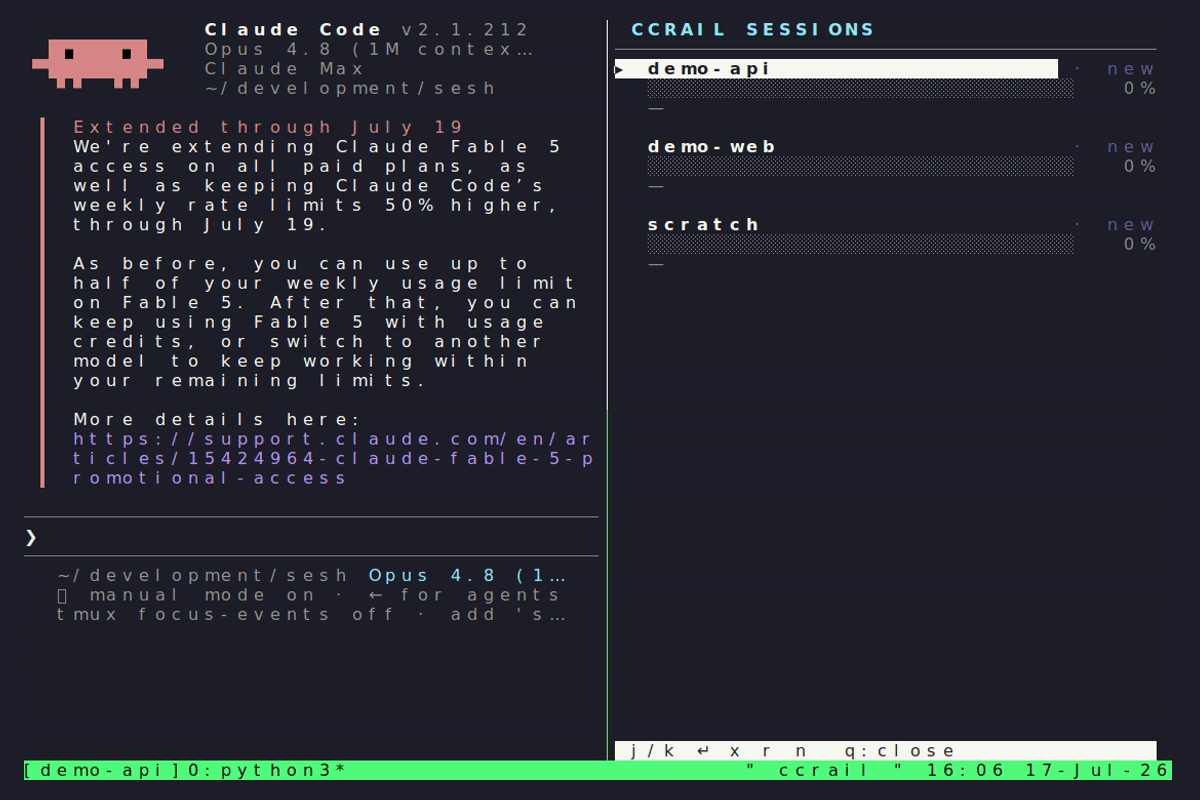Click the ↵ enter key hint in footer
The height and width of the screenshot is (800, 1200).
click(x=703, y=751)
